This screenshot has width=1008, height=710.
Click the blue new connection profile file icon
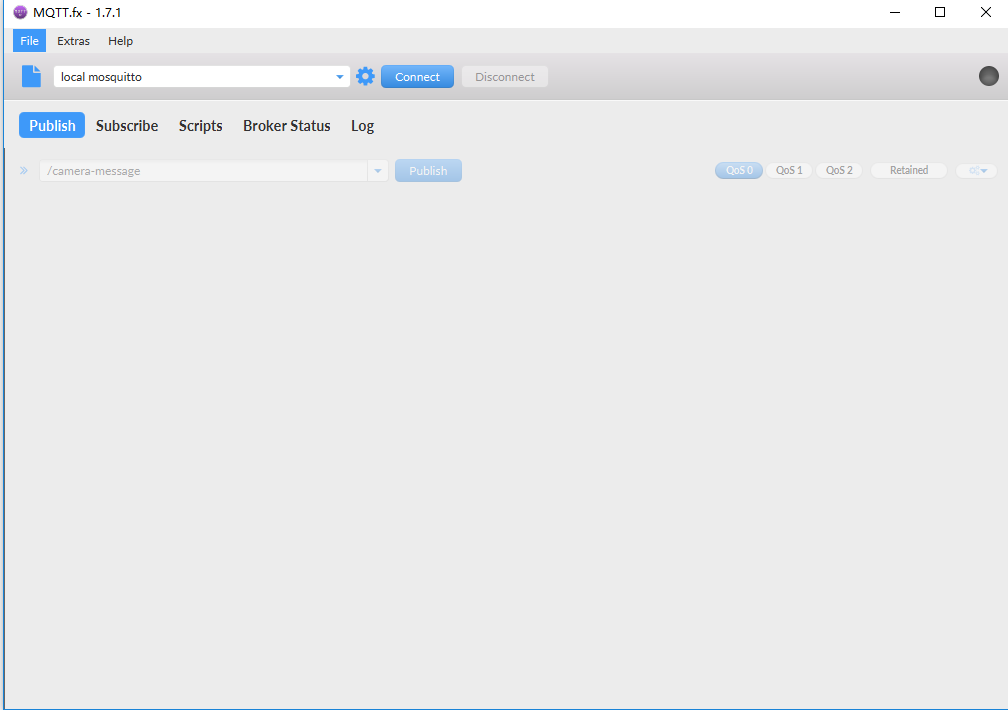[x=31, y=77]
